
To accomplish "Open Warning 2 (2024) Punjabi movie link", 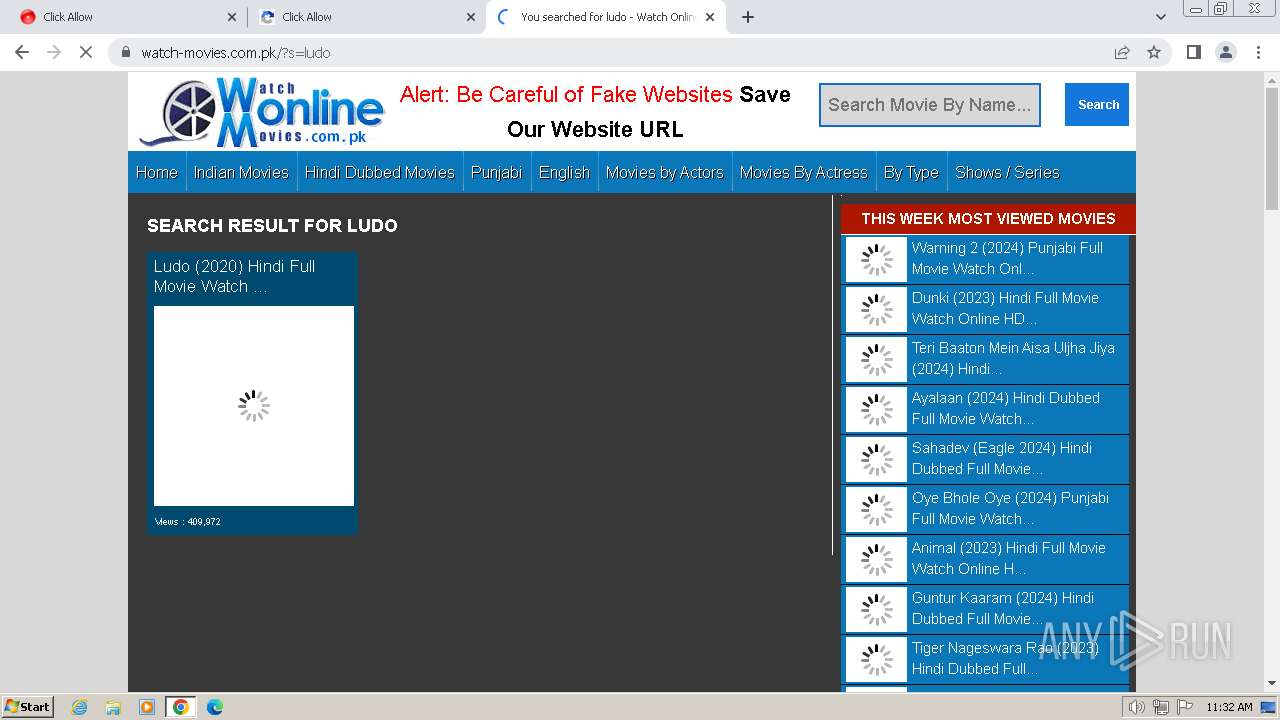I will (1007, 258).
